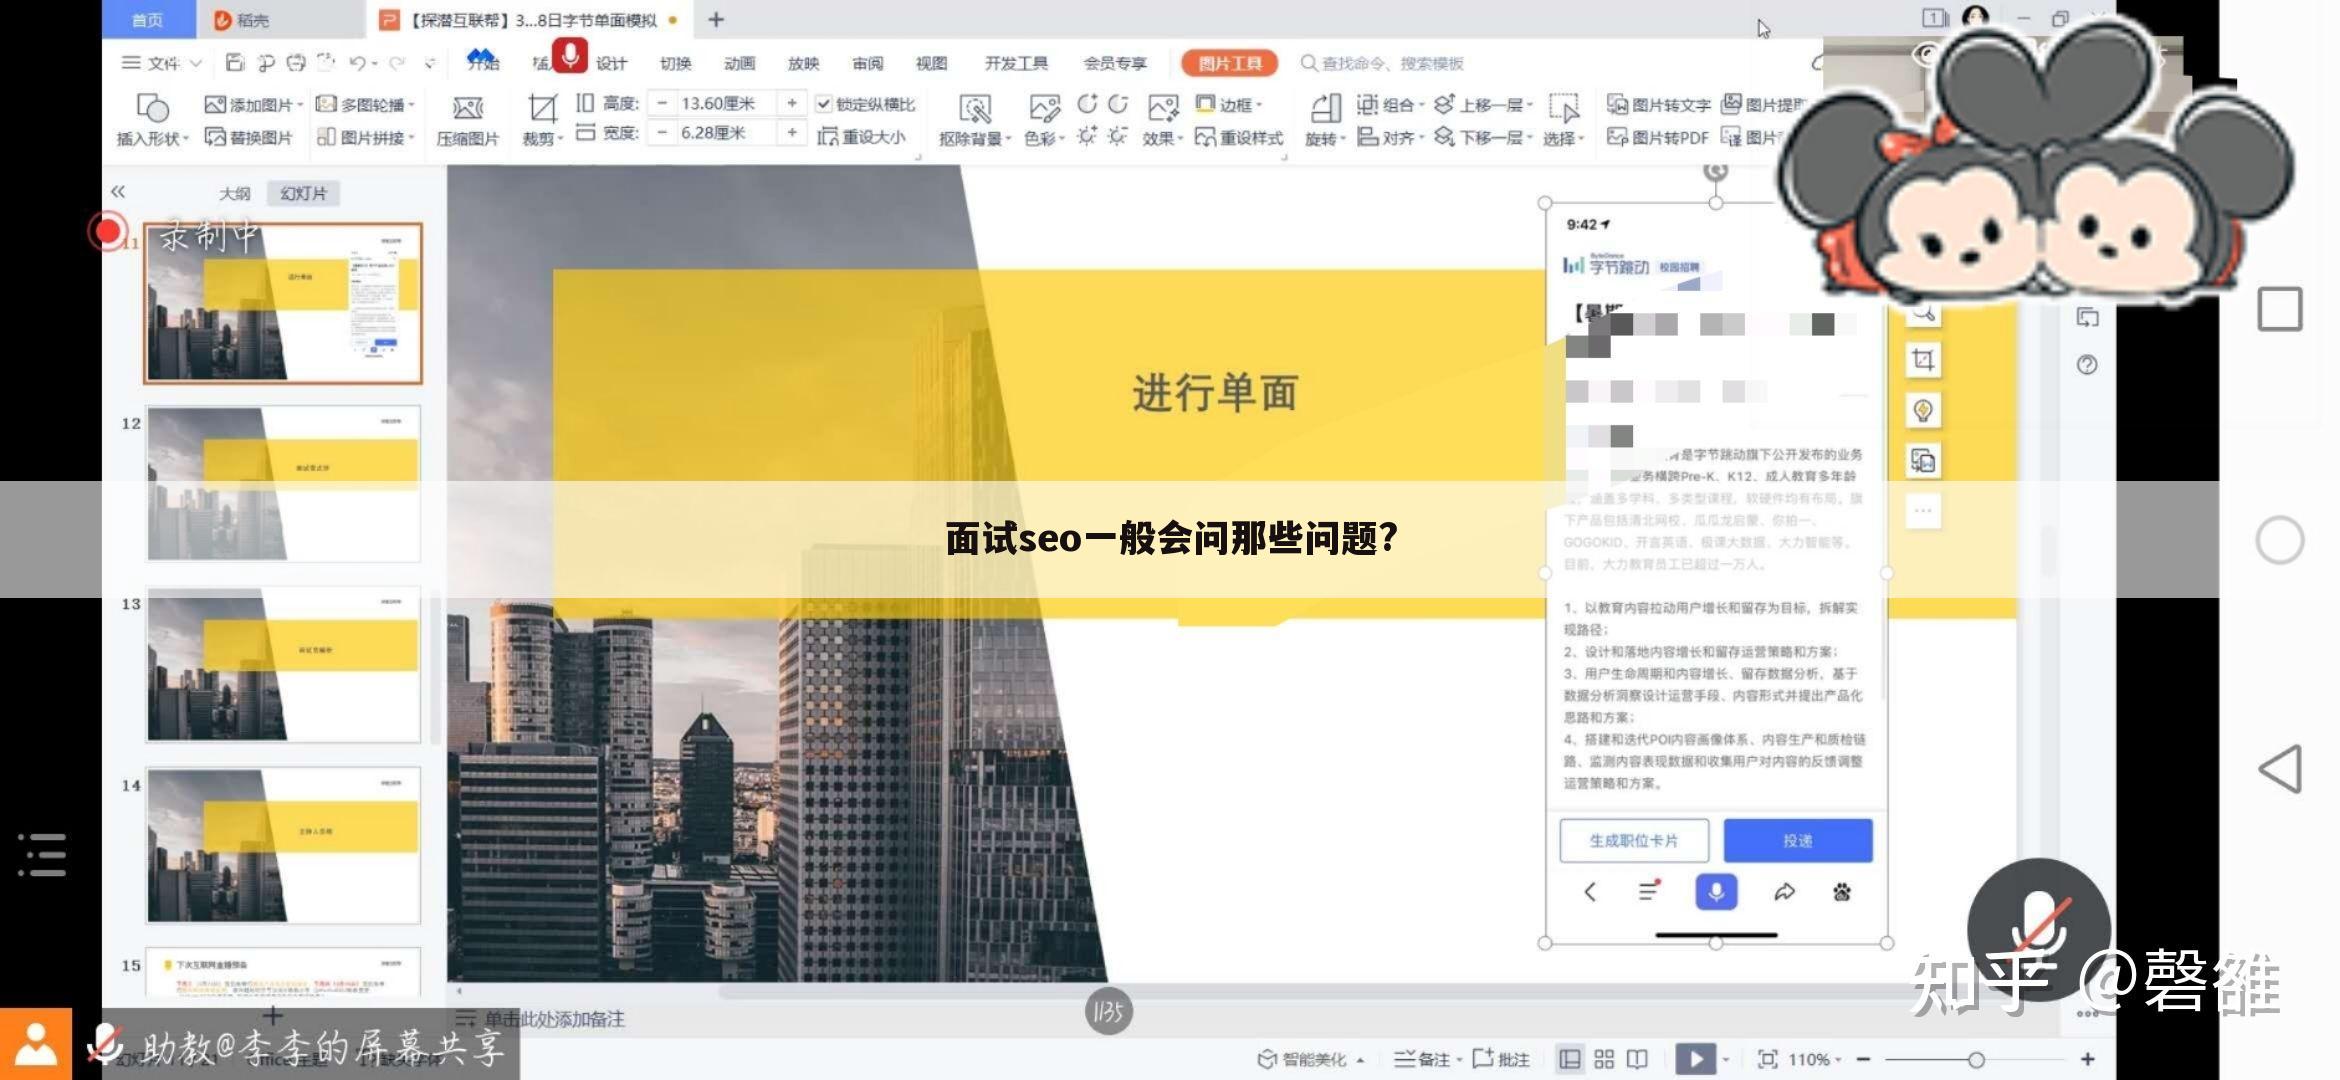
Task: Select slide 14 thumbnail
Action: [283, 845]
